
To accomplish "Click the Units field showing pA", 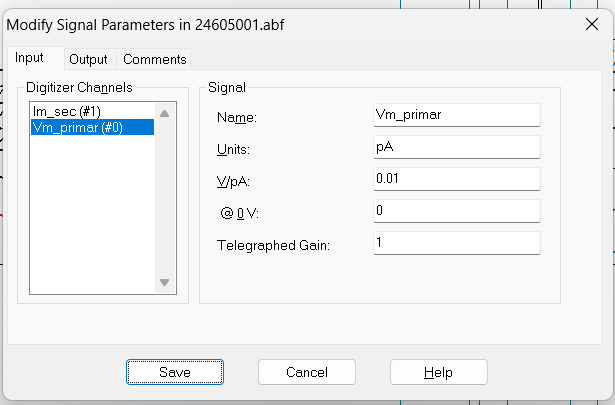I will click(x=457, y=147).
